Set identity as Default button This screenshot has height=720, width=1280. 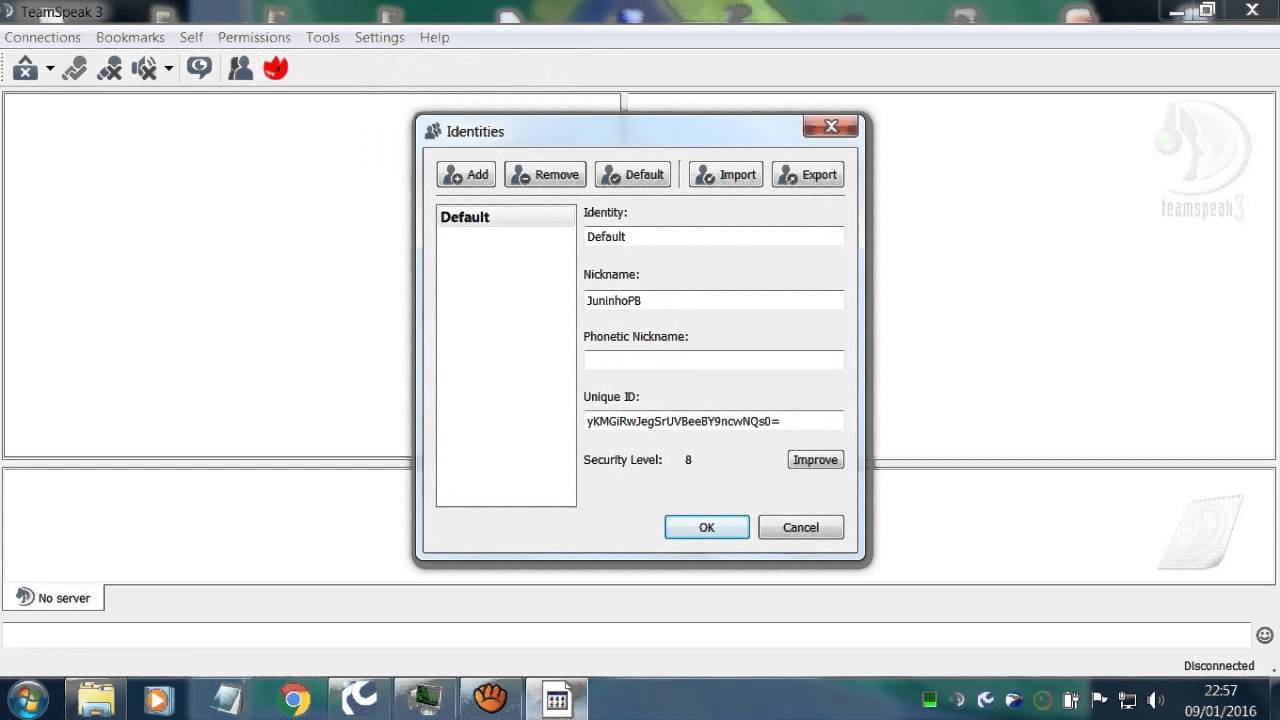click(632, 175)
